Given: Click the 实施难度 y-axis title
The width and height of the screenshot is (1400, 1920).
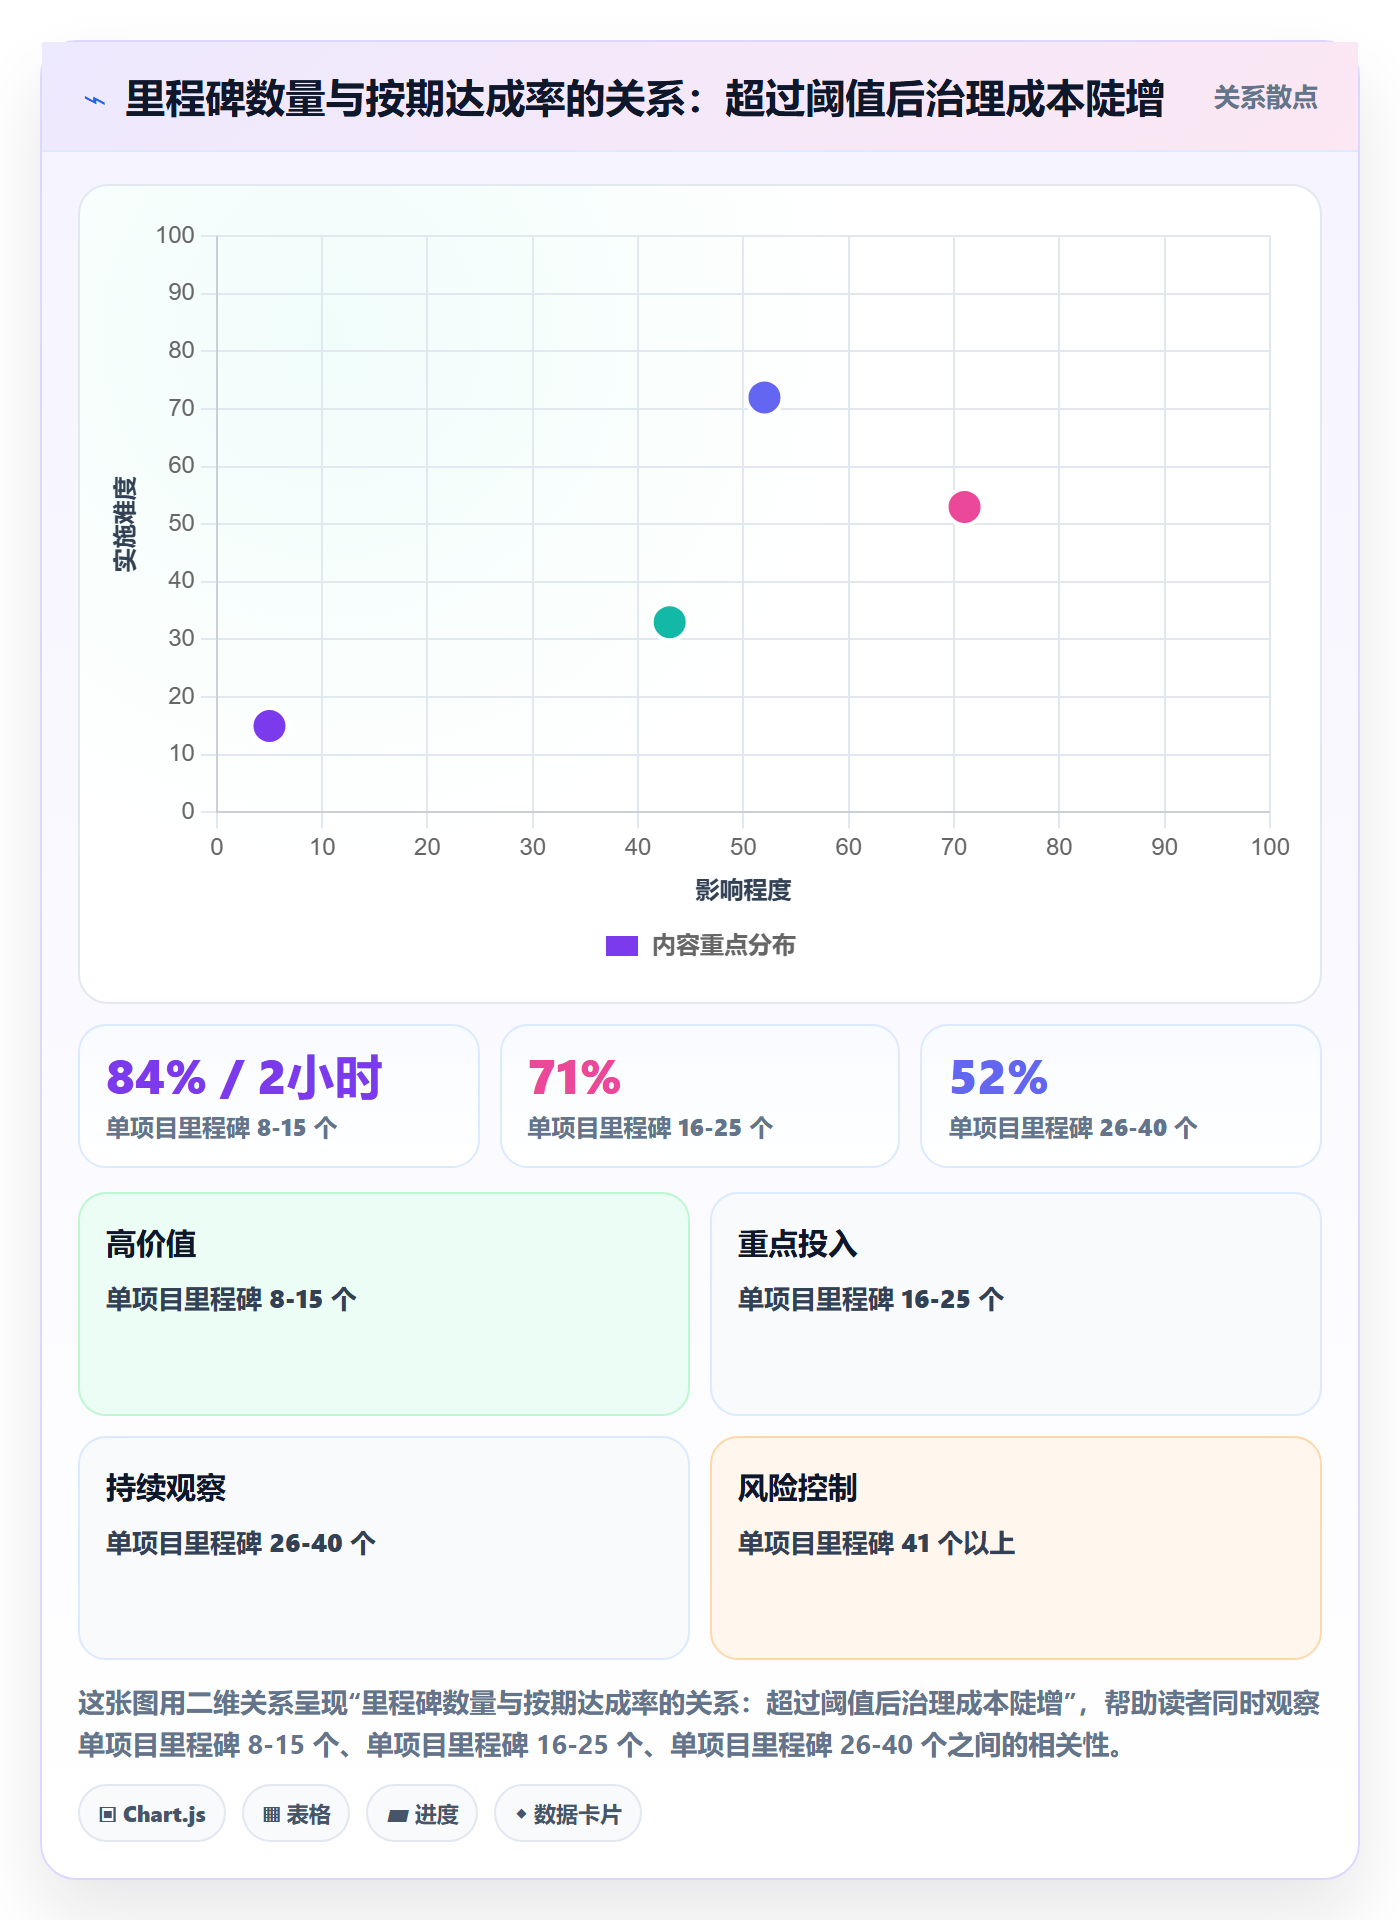Looking at the screenshot, I should tap(125, 524).
